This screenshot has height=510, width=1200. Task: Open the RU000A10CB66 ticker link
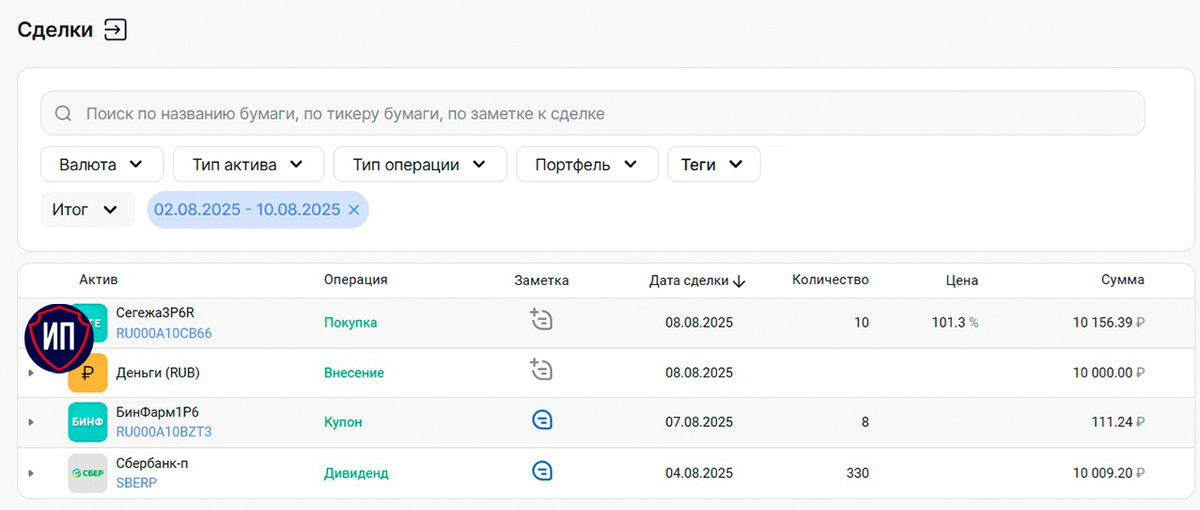[164, 333]
